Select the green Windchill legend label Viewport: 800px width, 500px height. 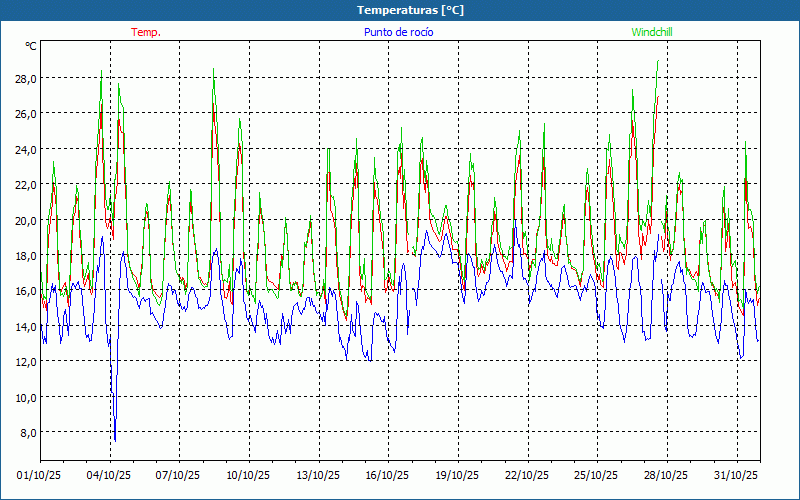(652, 32)
